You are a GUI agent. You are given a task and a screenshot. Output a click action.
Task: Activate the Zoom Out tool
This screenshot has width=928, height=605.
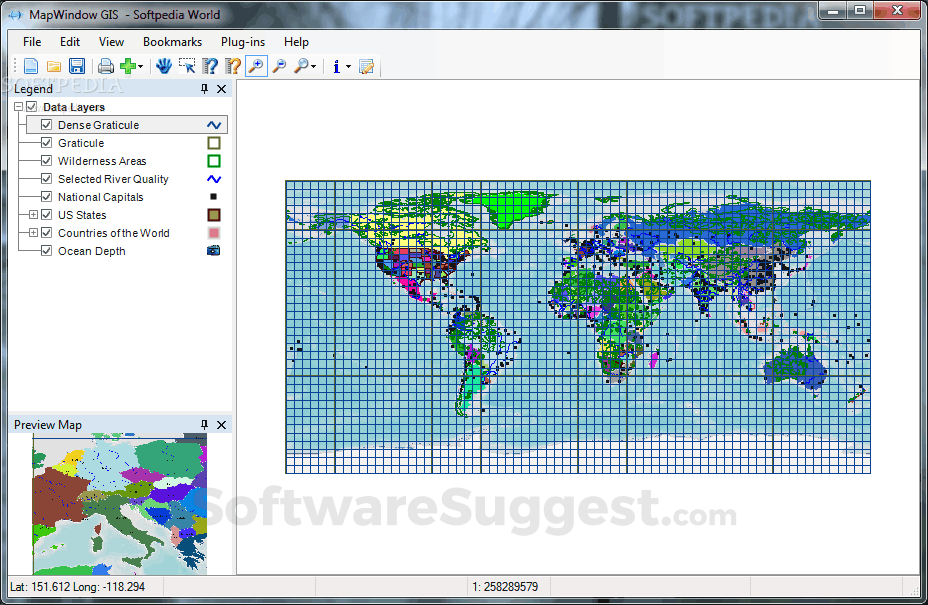pos(279,65)
